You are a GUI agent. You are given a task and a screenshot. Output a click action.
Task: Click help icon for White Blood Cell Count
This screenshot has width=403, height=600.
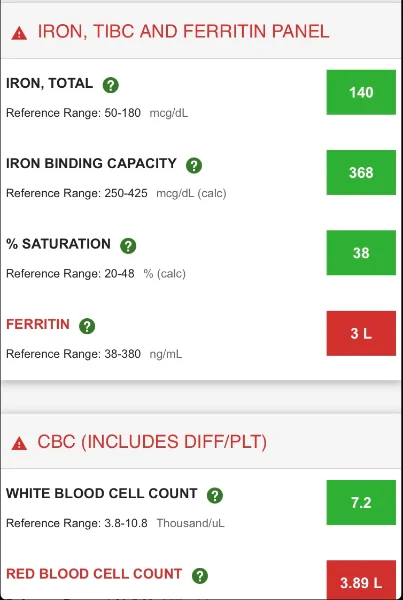(x=215, y=495)
